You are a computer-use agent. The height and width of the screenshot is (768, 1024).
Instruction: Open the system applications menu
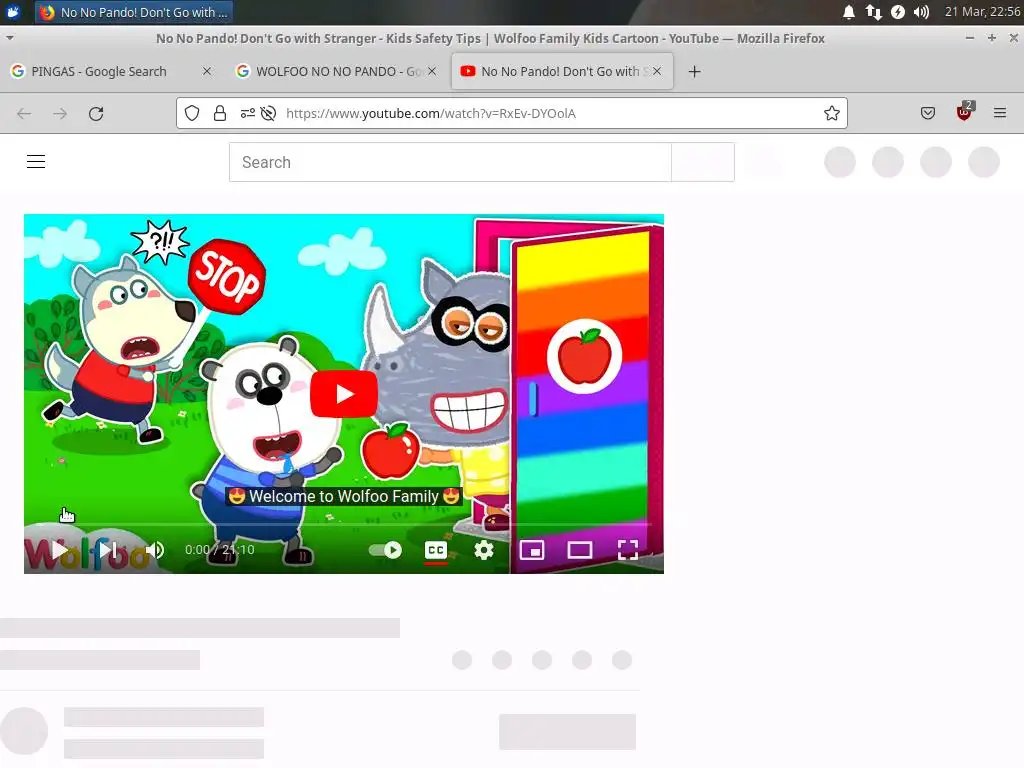13,12
